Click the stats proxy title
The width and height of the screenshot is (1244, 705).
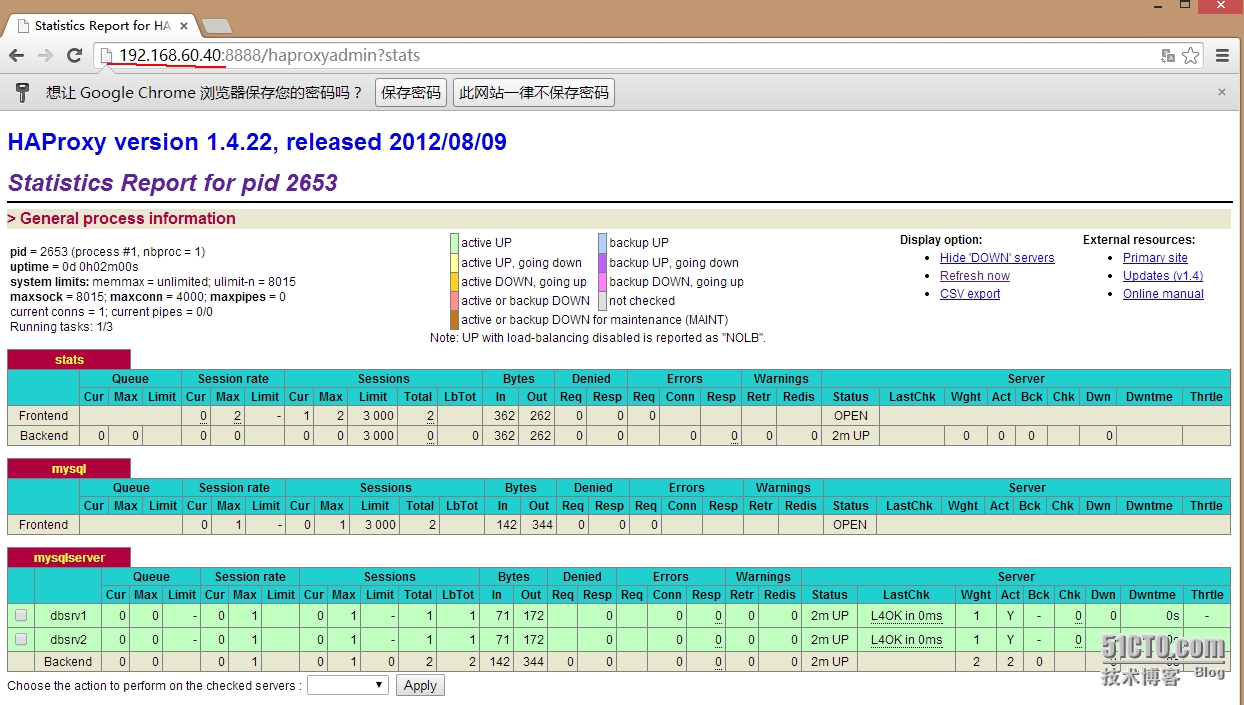(x=69, y=360)
